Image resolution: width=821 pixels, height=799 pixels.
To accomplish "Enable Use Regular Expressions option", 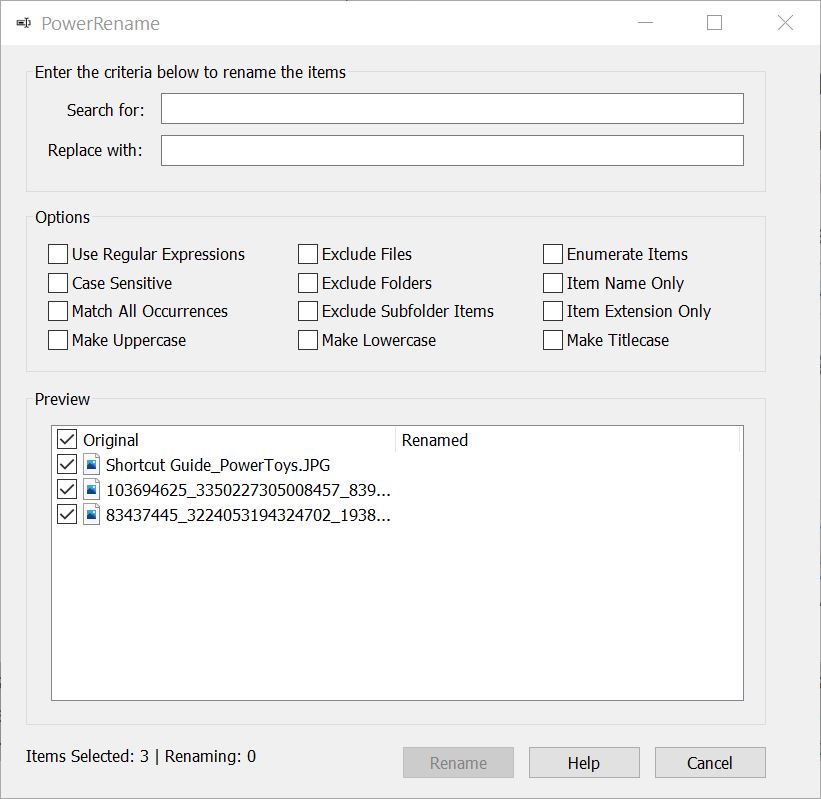I will (58, 254).
